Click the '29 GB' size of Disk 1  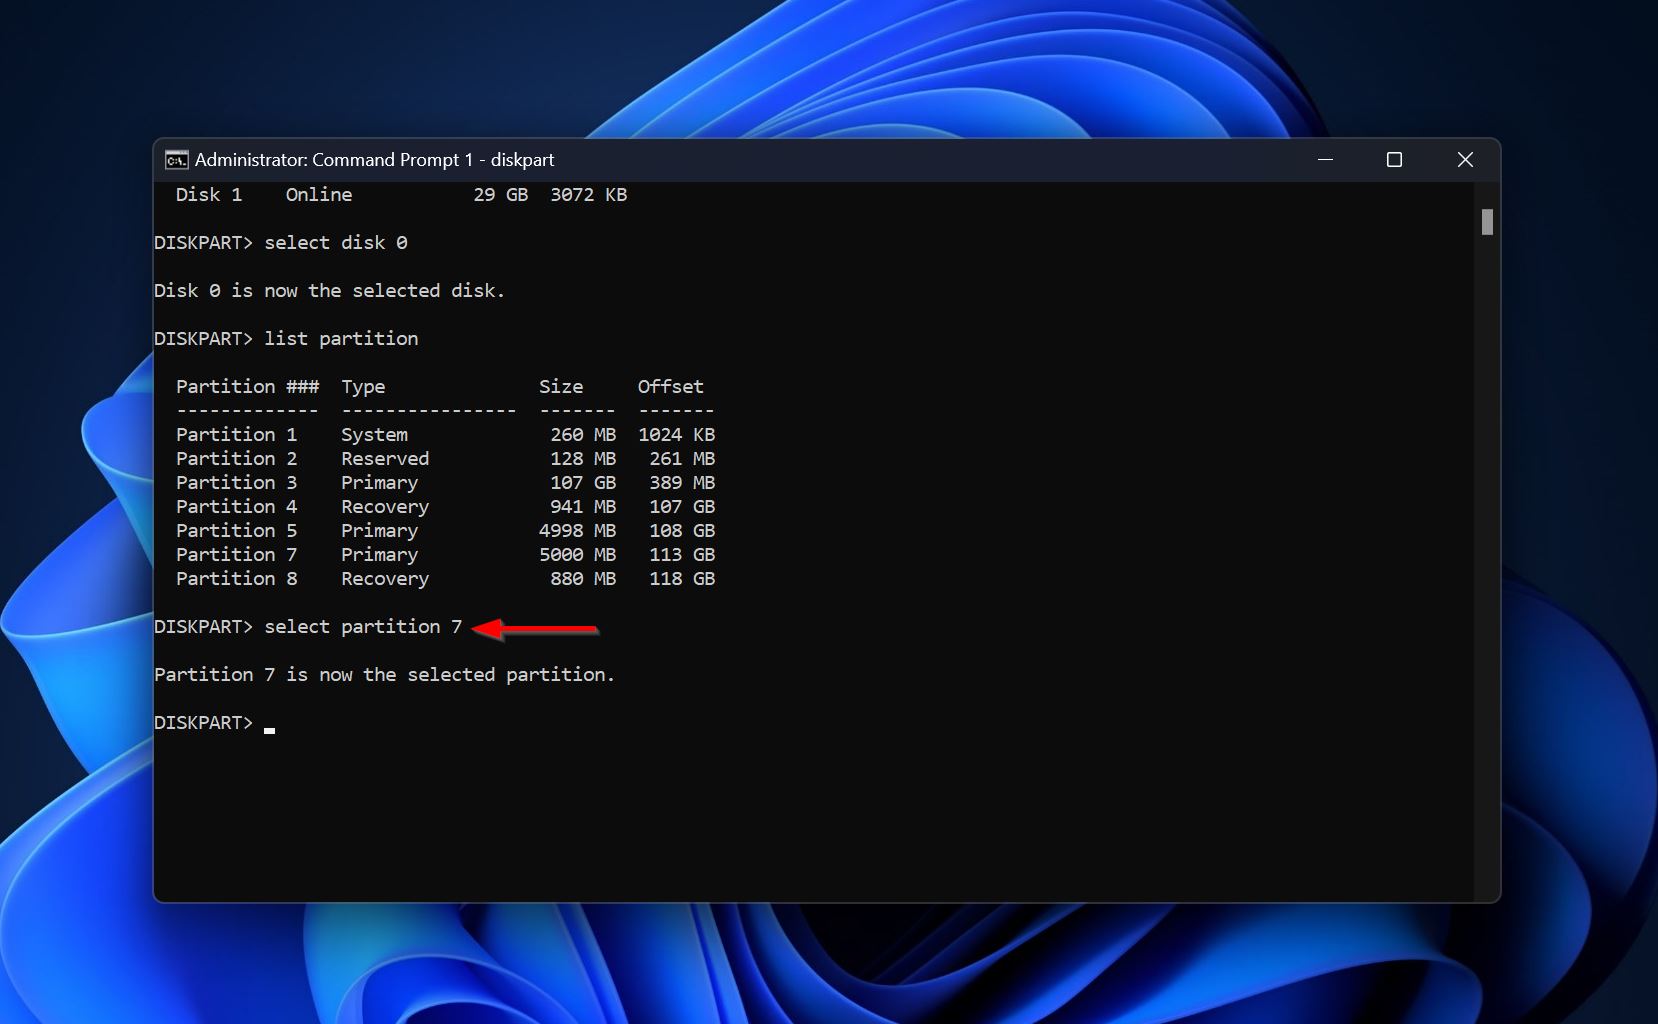(x=500, y=195)
